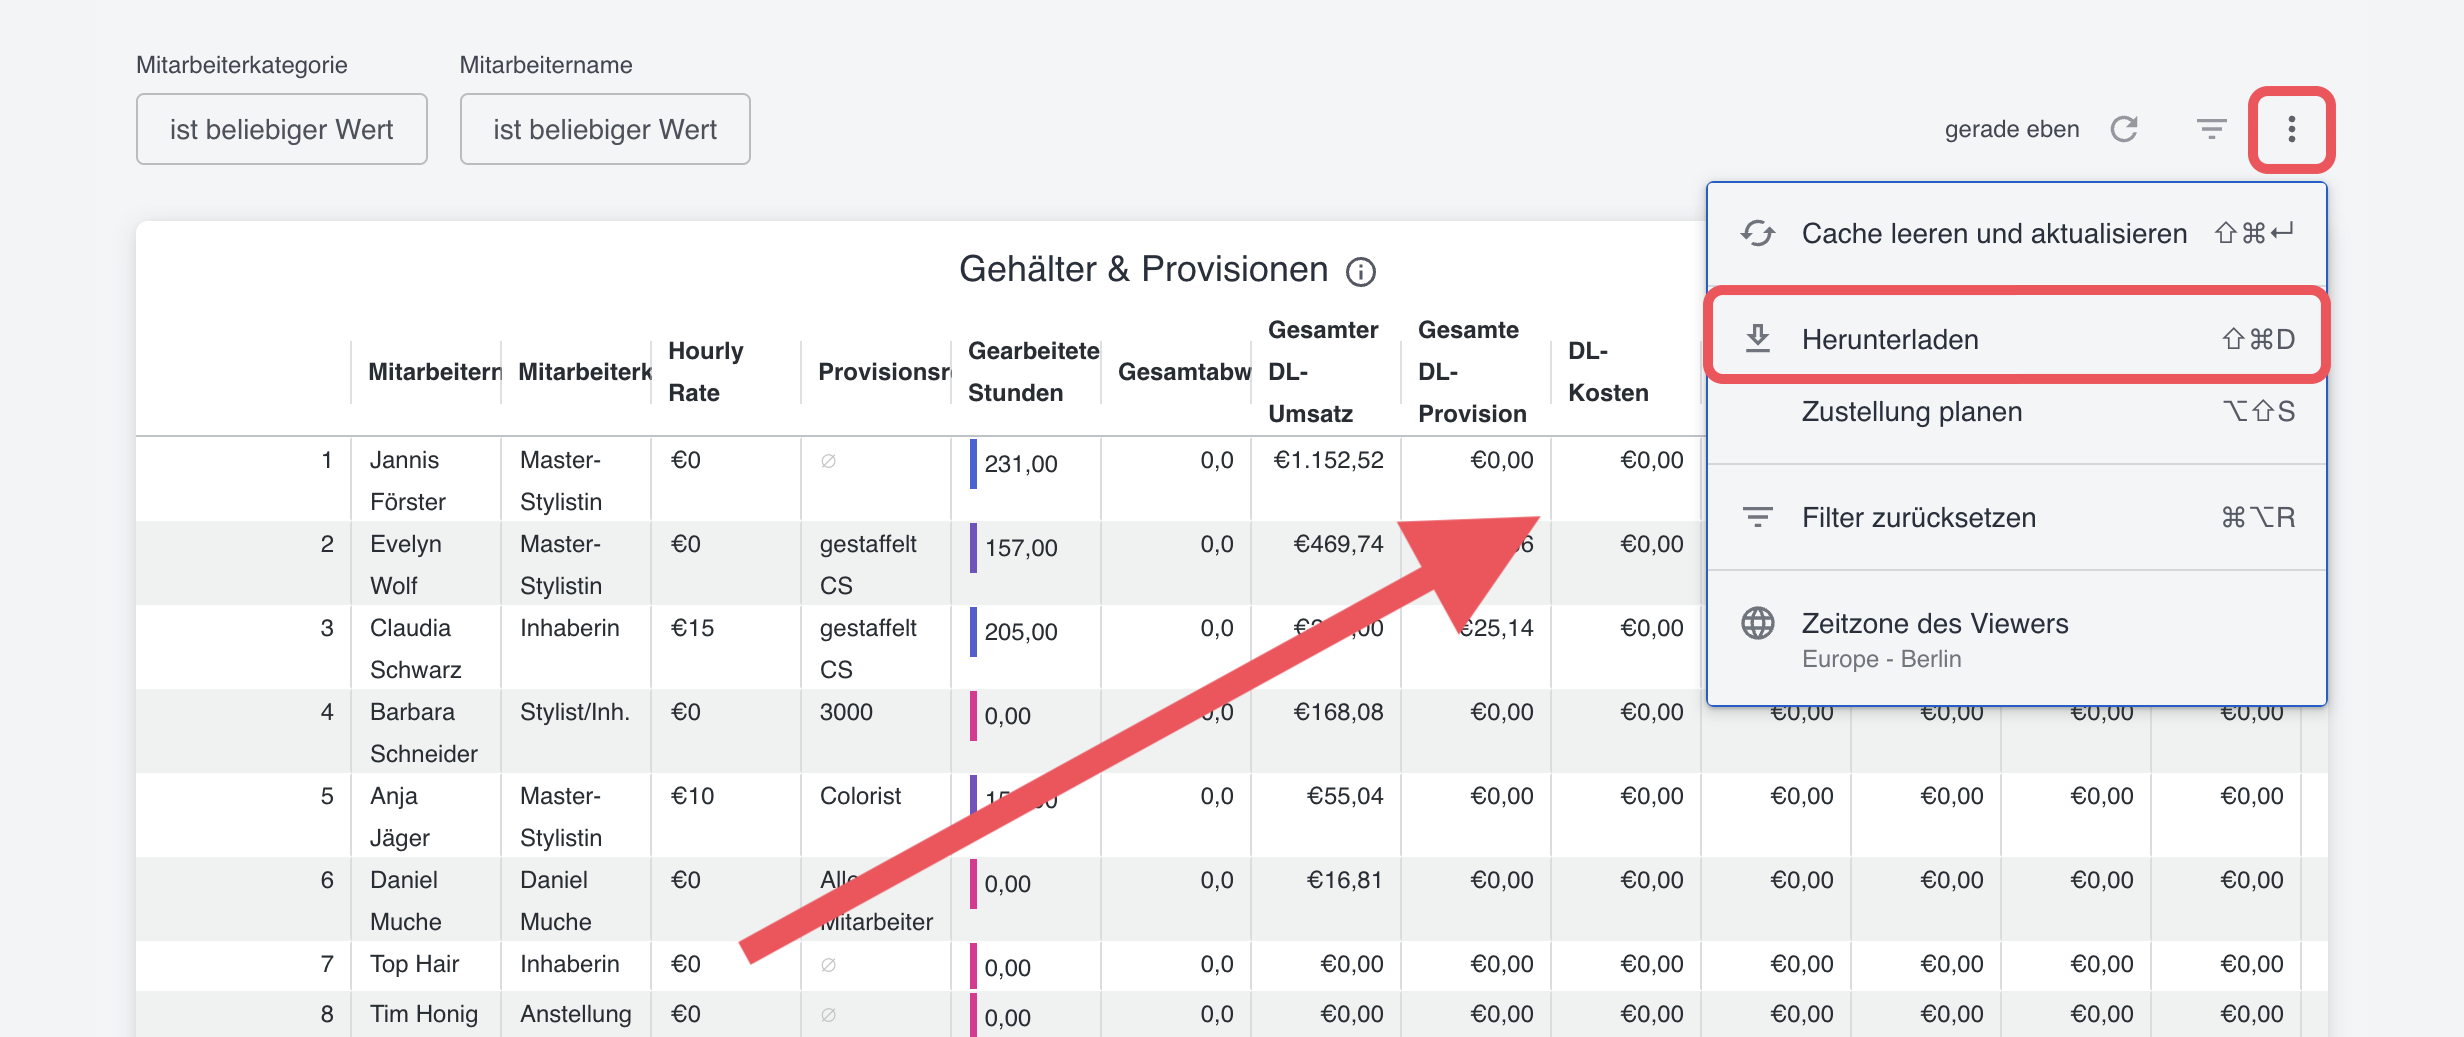Click the 'Gesamtabw' column header
The height and width of the screenshot is (1037, 2464).
point(1175,372)
